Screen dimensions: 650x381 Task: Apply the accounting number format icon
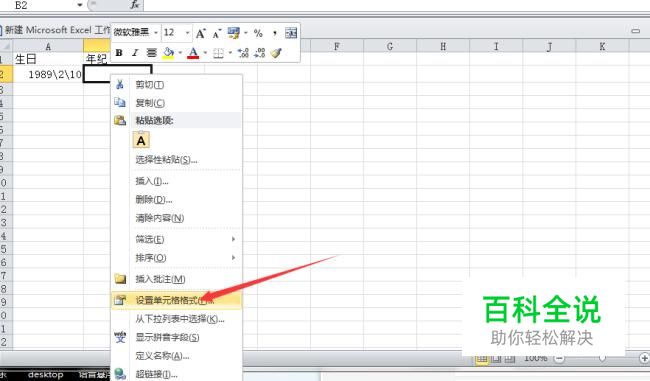pos(233,33)
